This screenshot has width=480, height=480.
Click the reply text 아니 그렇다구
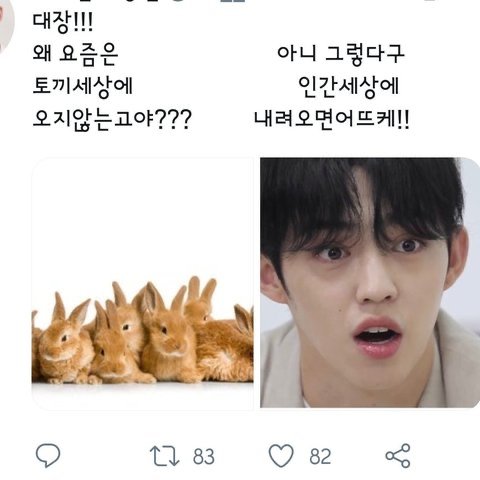coord(341,54)
